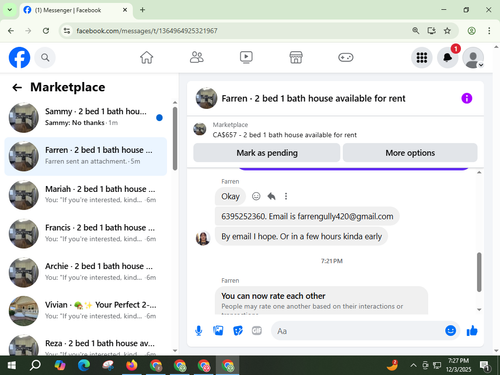Focus the Aa message input field
Viewport: 500px width, 375px height.
[357, 331]
